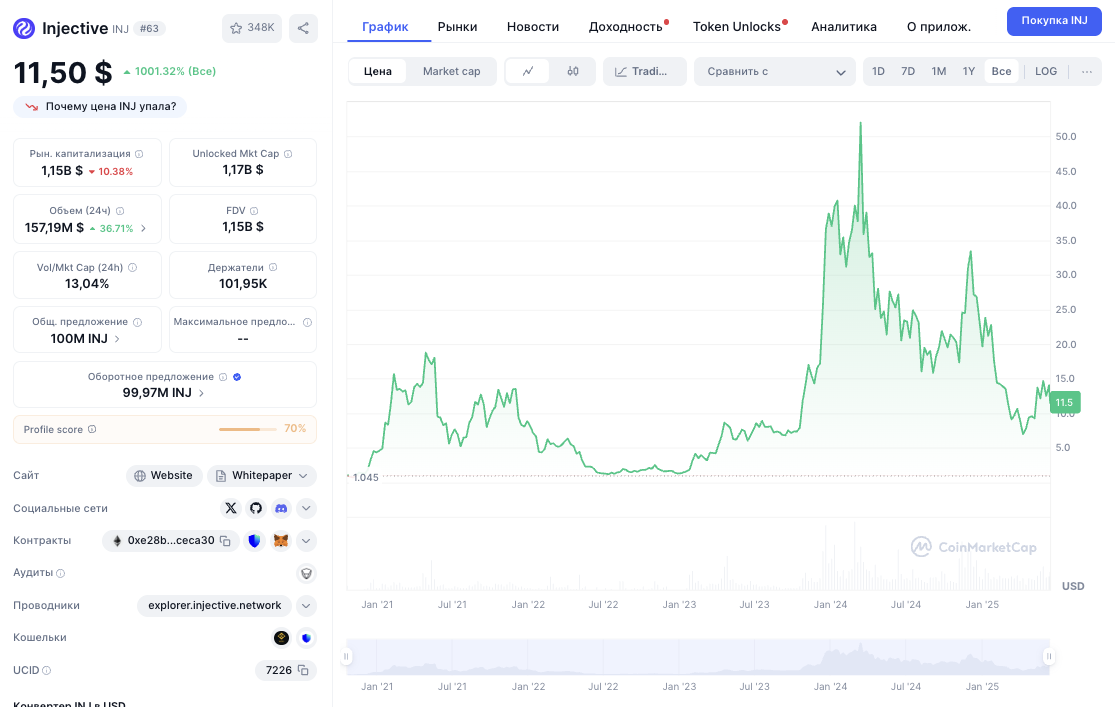This screenshot has height=707, width=1115.
Task: Click info icon next to Объем (24ч)
Action: [120, 211]
